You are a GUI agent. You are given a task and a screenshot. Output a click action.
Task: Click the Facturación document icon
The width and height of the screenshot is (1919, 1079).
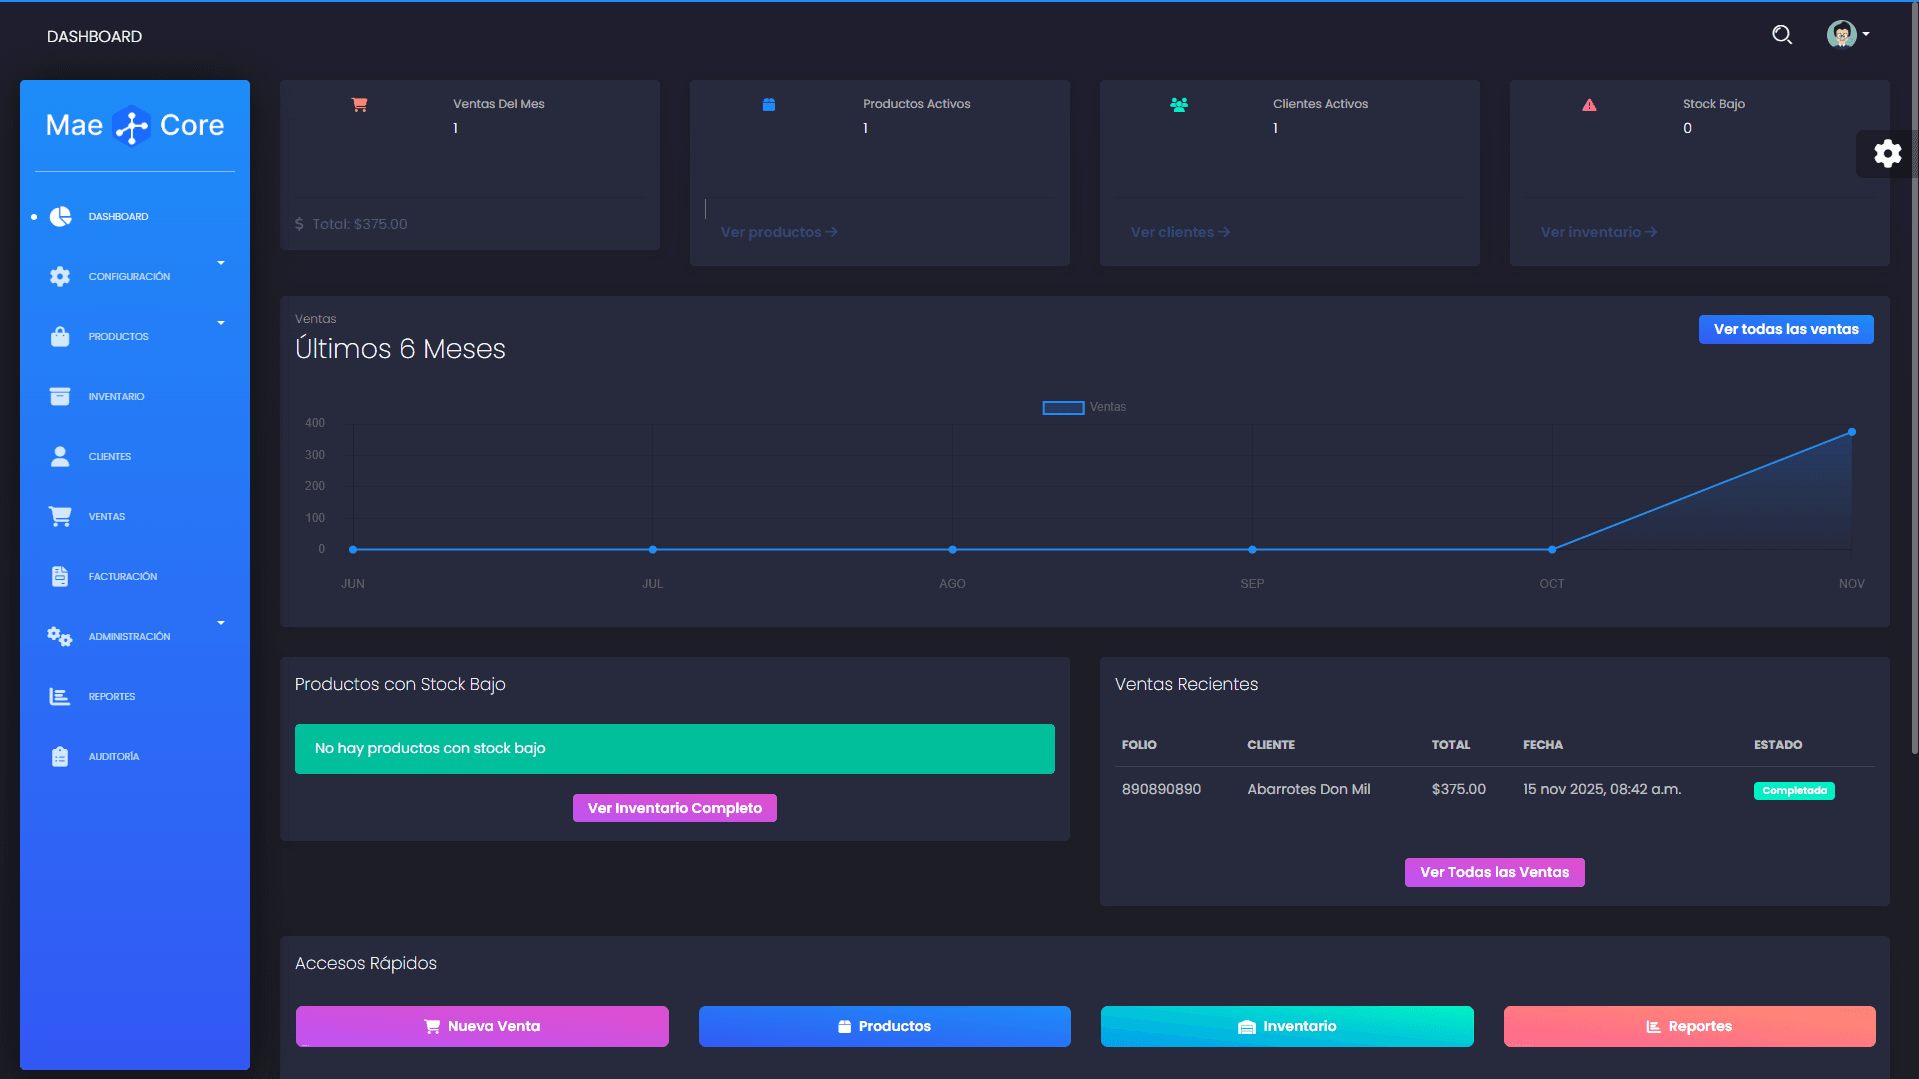tap(60, 576)
